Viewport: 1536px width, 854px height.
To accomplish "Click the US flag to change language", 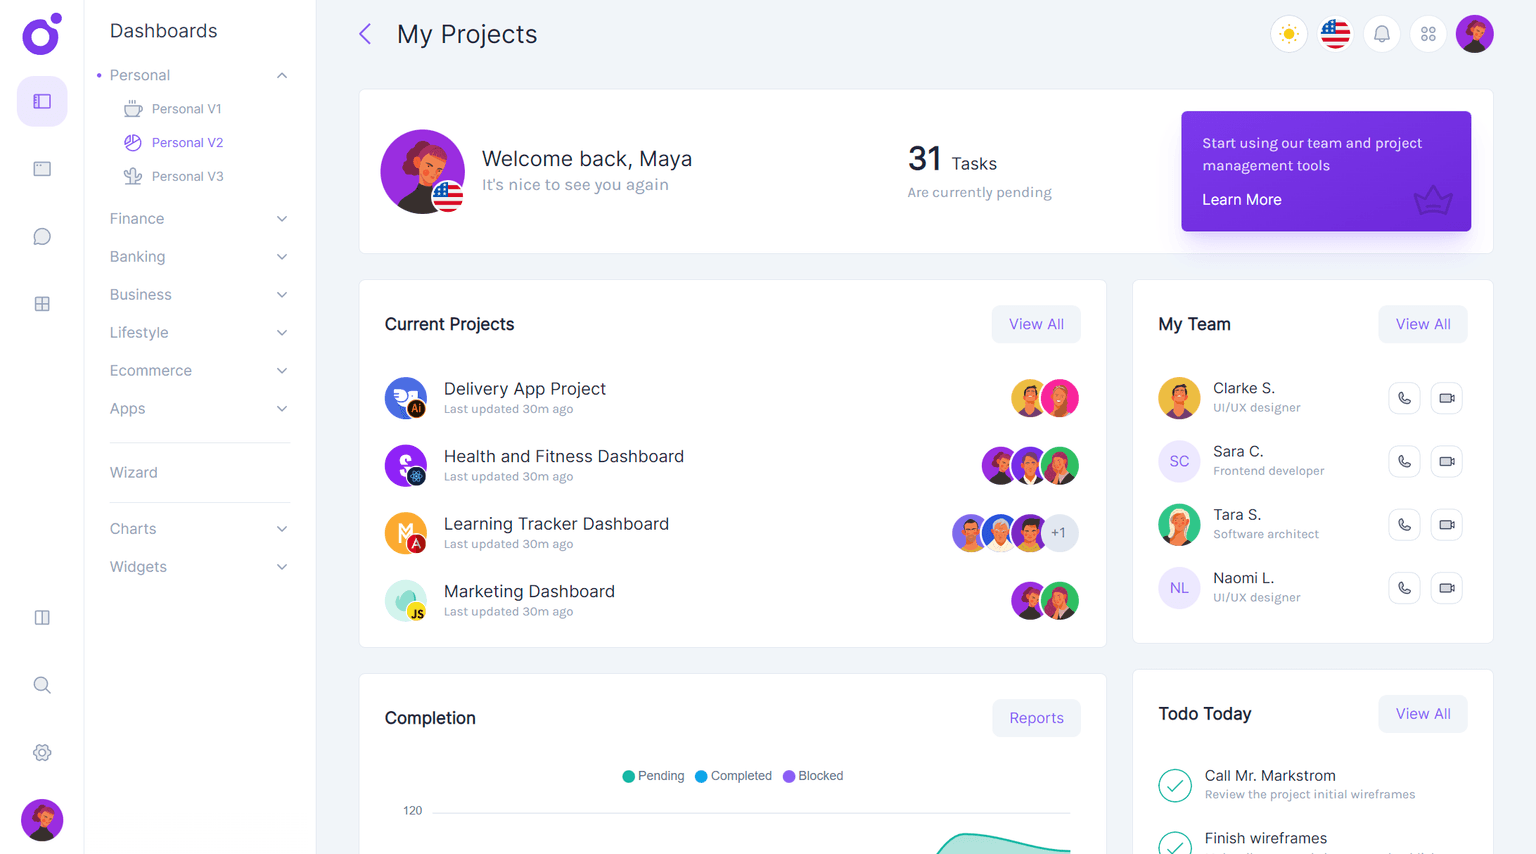I will pos(1335,33).
